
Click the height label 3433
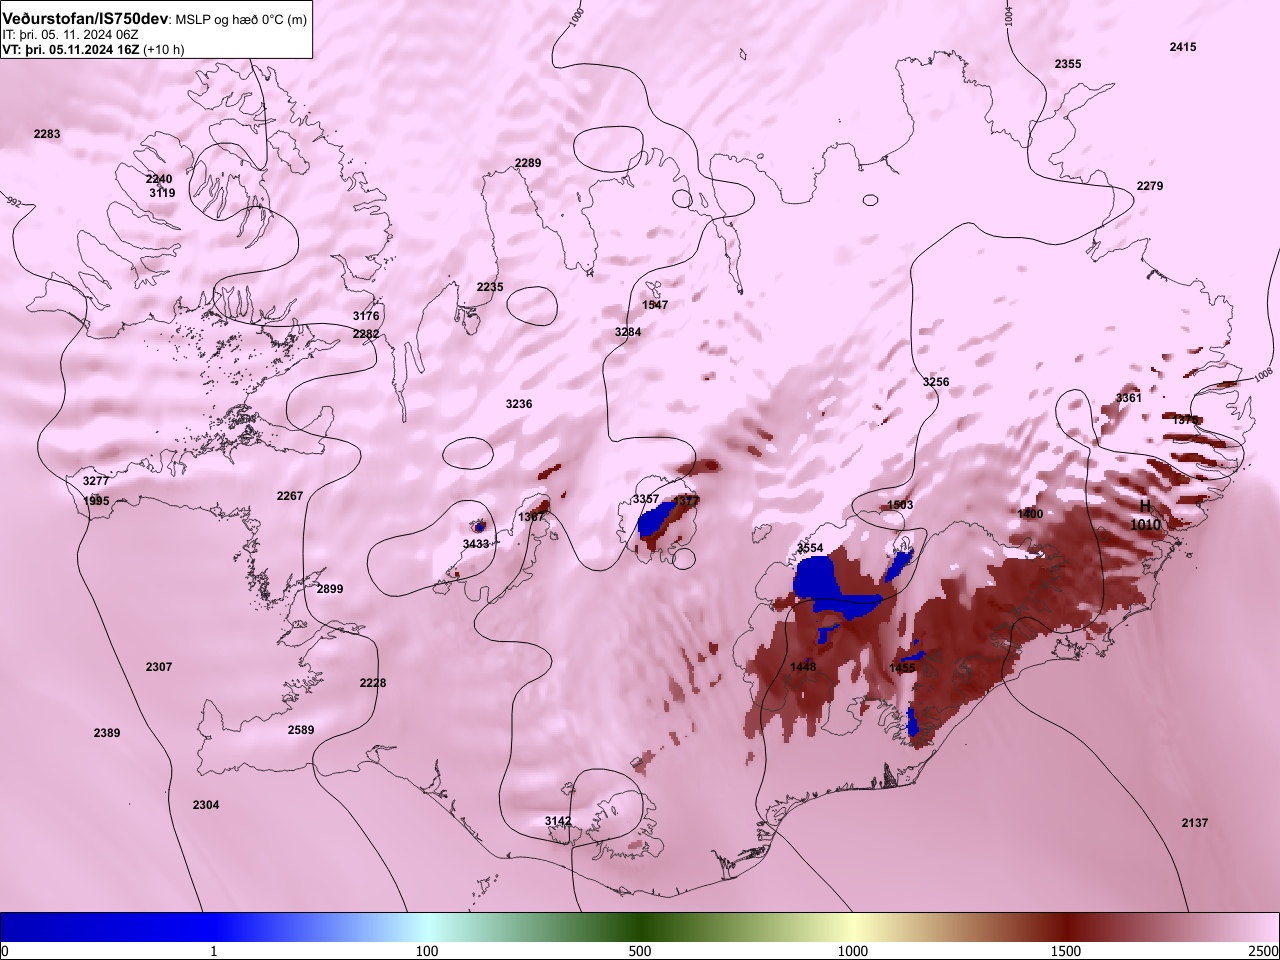tap(476, 544)
